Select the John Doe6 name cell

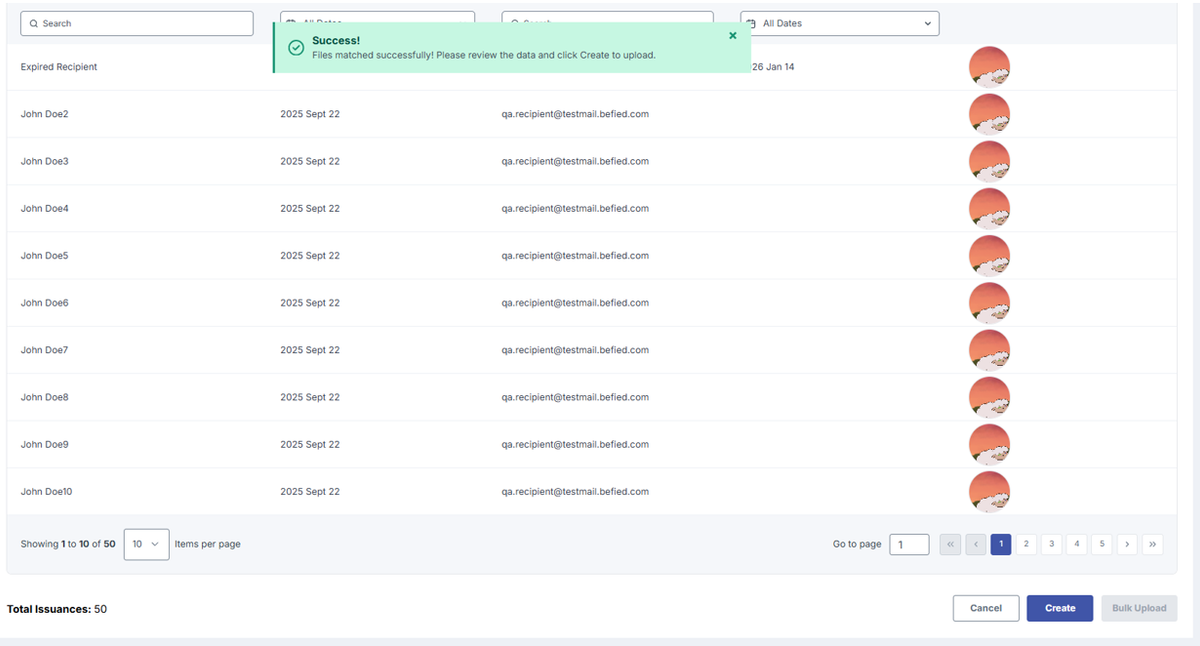[x=45, y=303]
